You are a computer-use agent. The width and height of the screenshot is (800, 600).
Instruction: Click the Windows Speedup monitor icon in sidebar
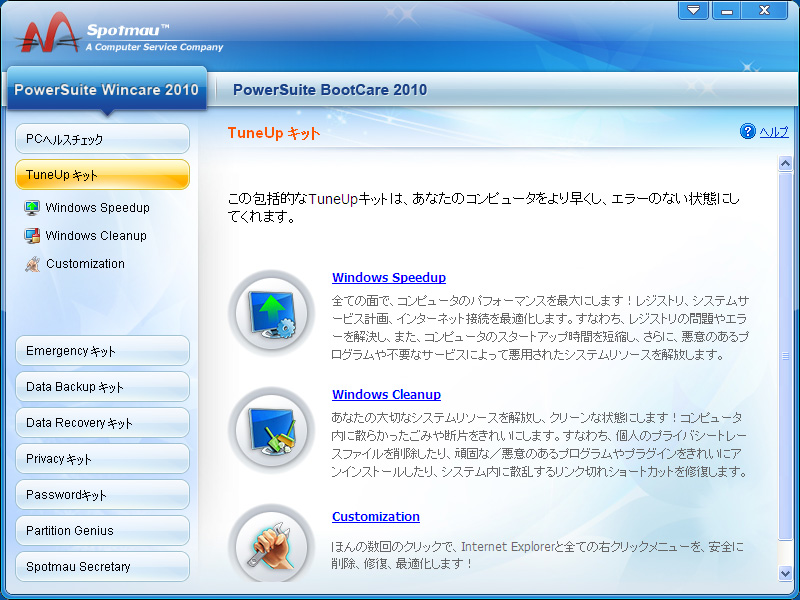[32, 208]
